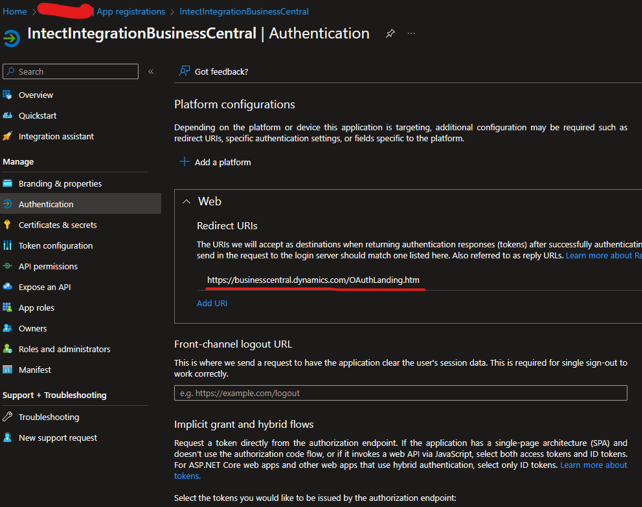Click the Front-channel logout URL heading
Viewport: 642px width, 507px height.
coord(233,344)
